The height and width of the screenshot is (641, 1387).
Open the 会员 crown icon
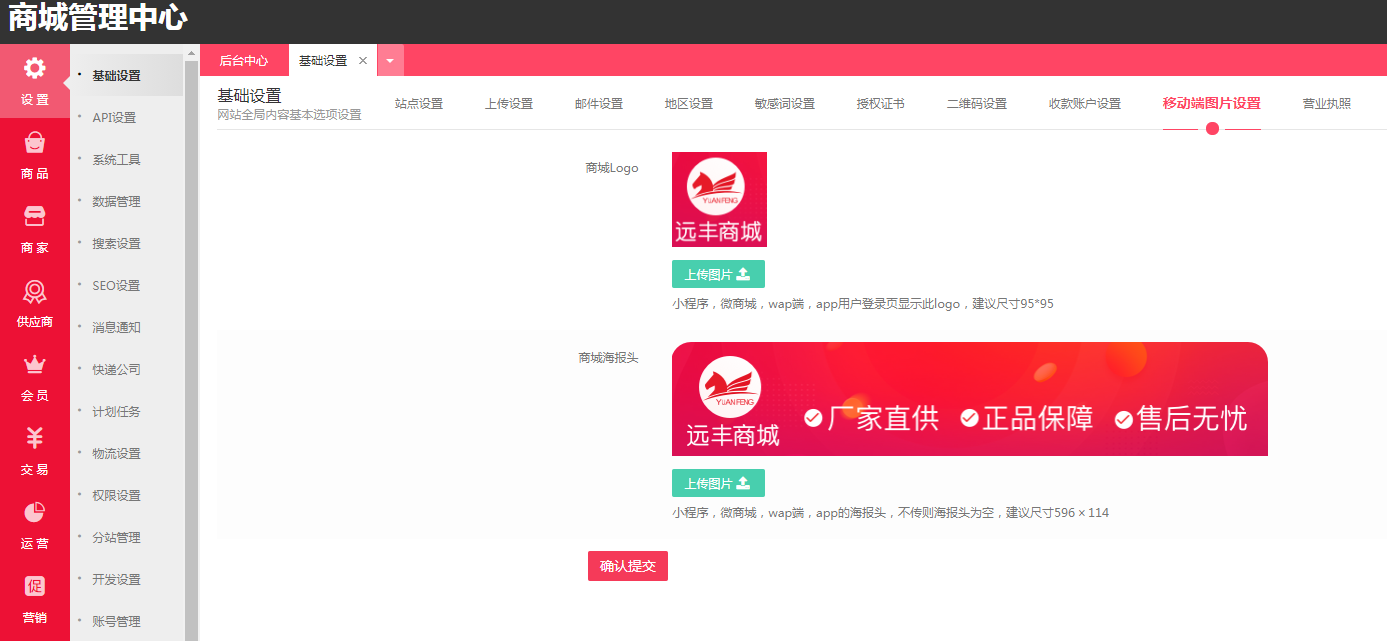tap(35, 364)
